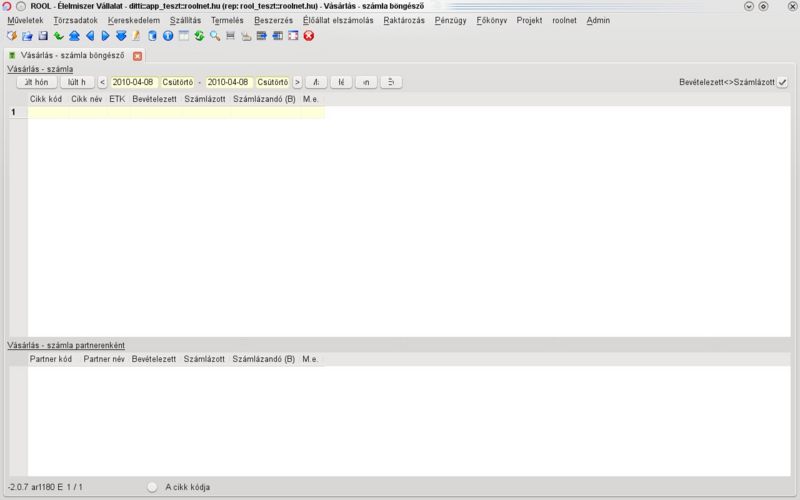Click the second small button after the > arrow

341,82
